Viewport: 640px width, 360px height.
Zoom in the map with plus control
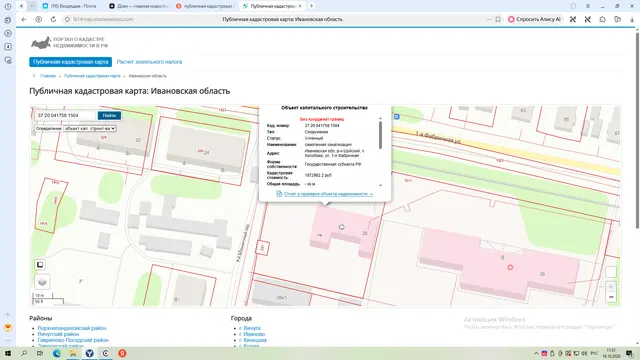tap(611, 287)
